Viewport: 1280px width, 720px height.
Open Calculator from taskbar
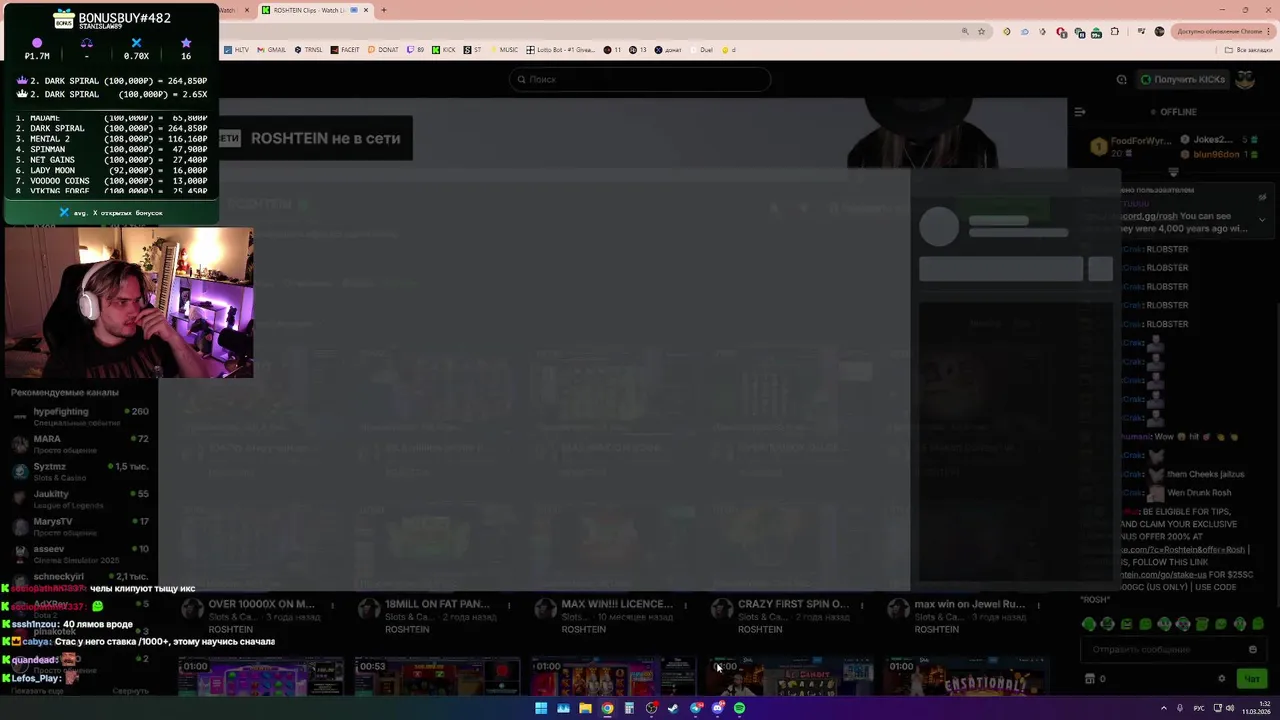(x=629, y=708)
